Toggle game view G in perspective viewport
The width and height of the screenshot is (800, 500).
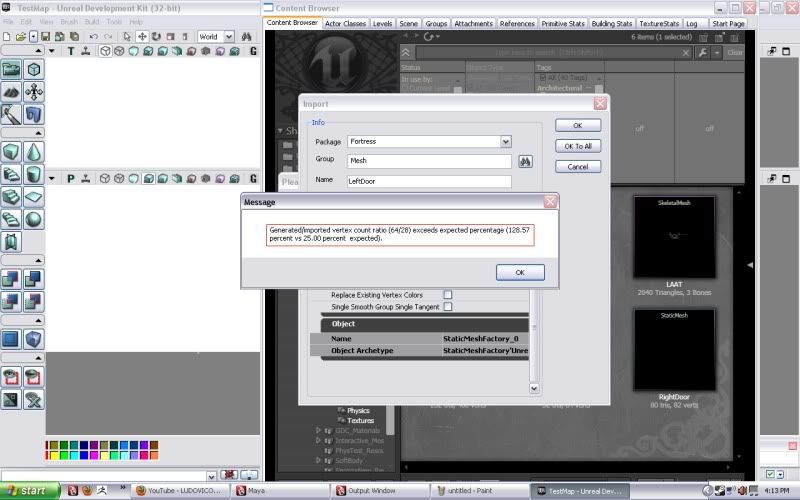253,179
